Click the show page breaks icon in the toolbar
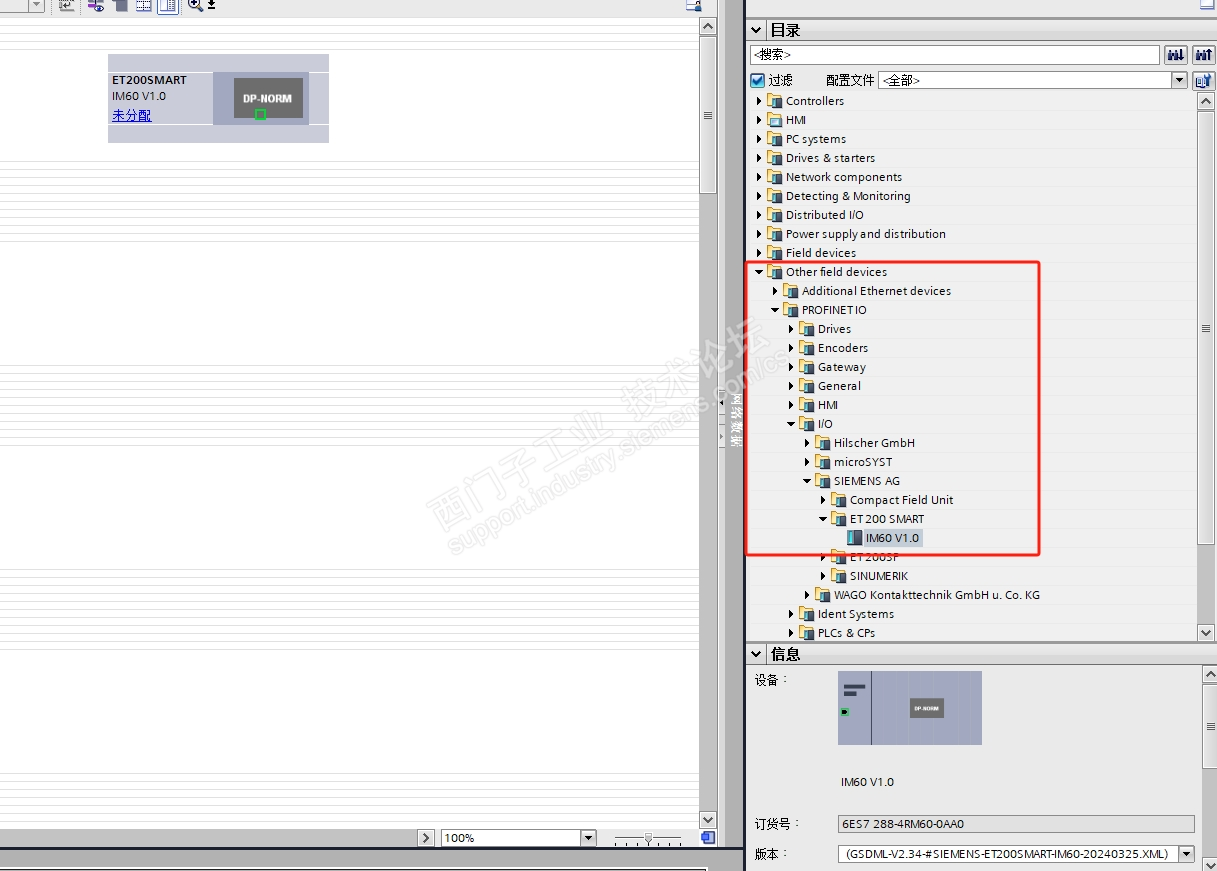The width and height of the screenshot is (1217, 871). click(x=144, y=6)
